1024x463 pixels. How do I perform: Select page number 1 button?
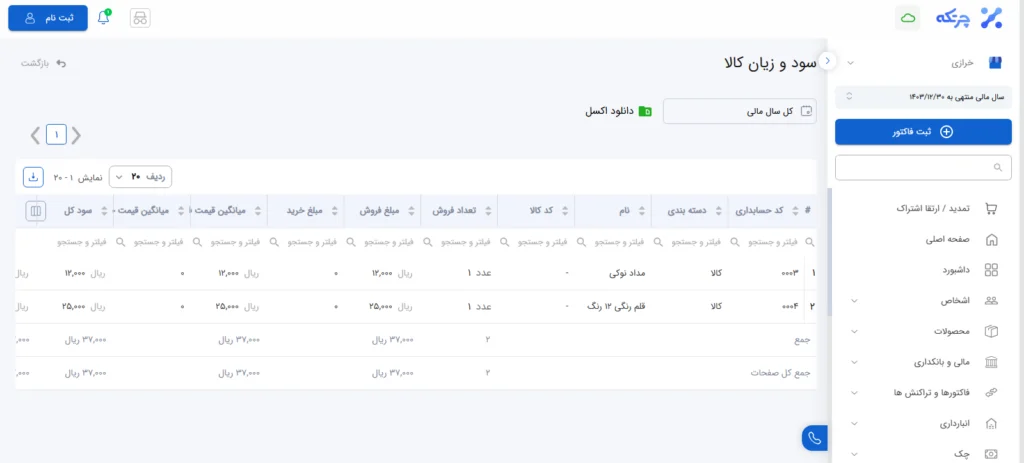pos(56,135)
